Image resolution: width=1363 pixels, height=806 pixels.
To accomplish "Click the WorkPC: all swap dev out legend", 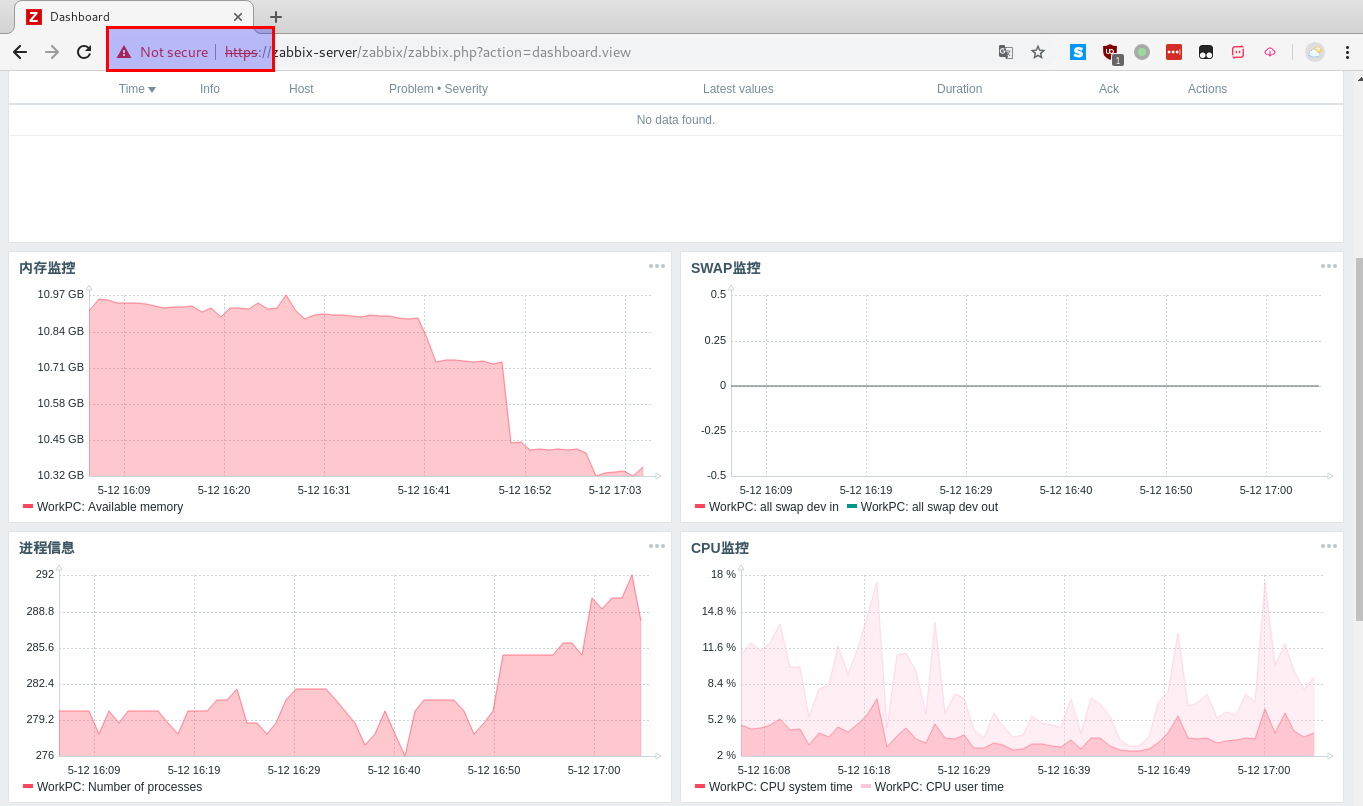I will (929, 507).
